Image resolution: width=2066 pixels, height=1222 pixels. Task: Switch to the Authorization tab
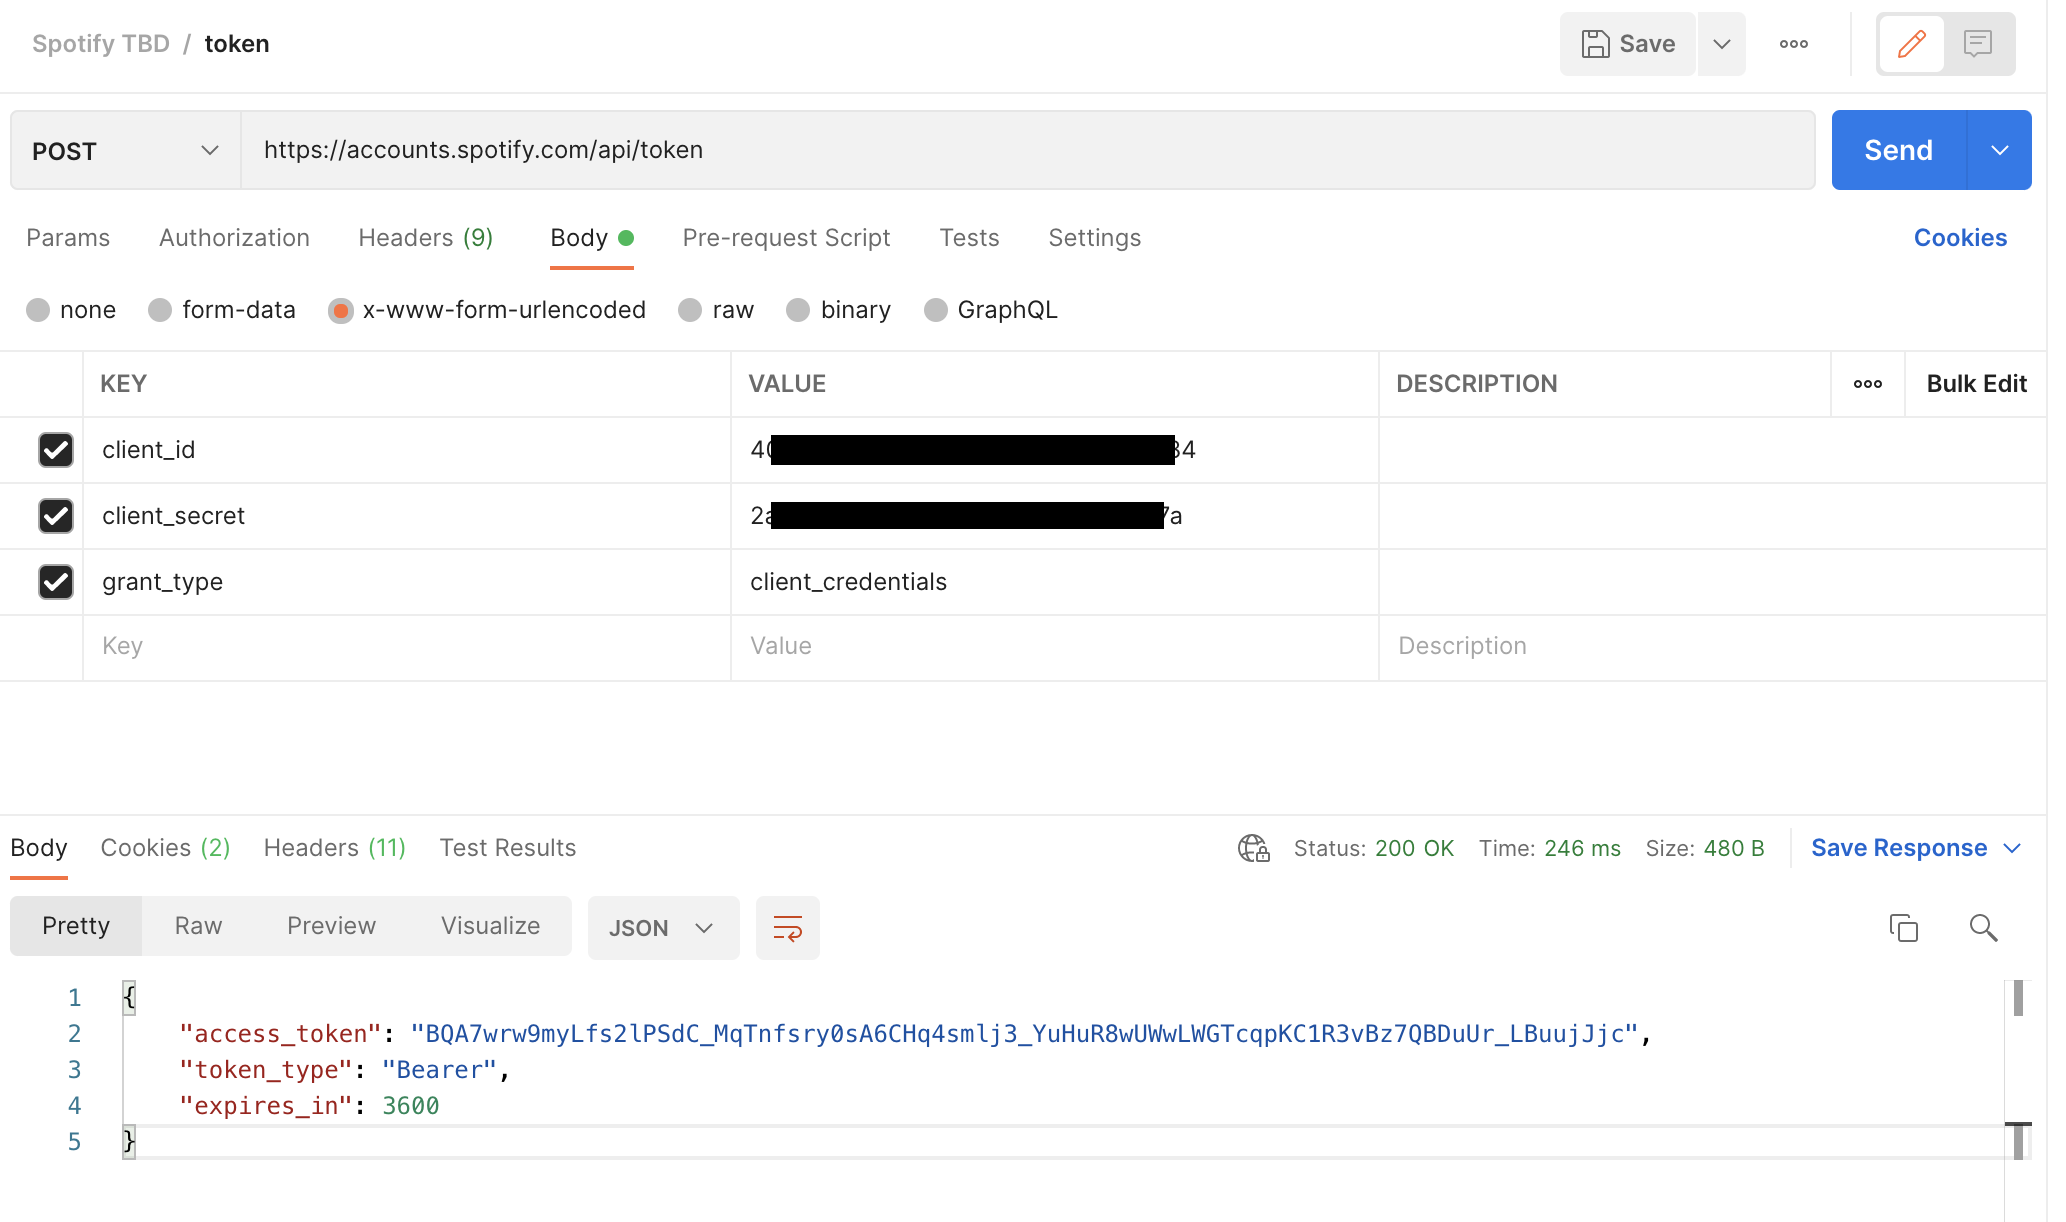[234, 238]
